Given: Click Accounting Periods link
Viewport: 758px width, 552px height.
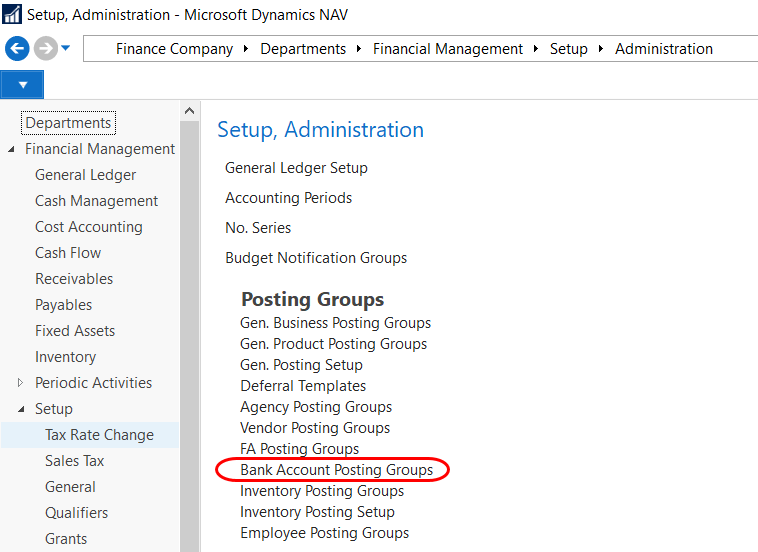Looking at the screenshot, I should pos(288,198).
